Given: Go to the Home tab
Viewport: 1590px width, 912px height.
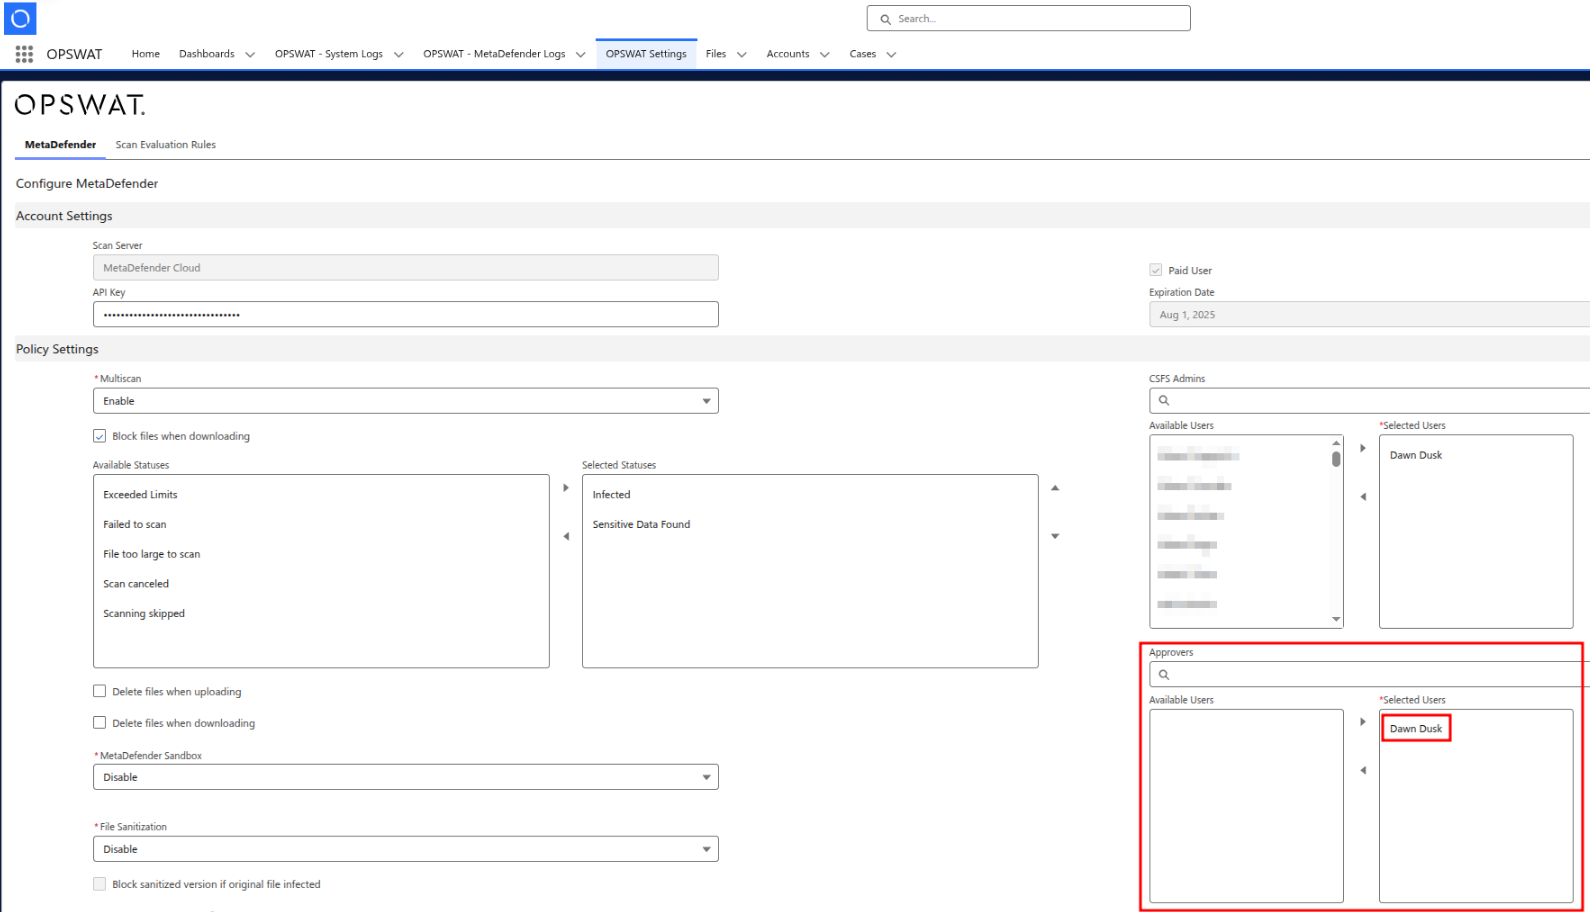Looking at the screenshot, I should (145, 54).
